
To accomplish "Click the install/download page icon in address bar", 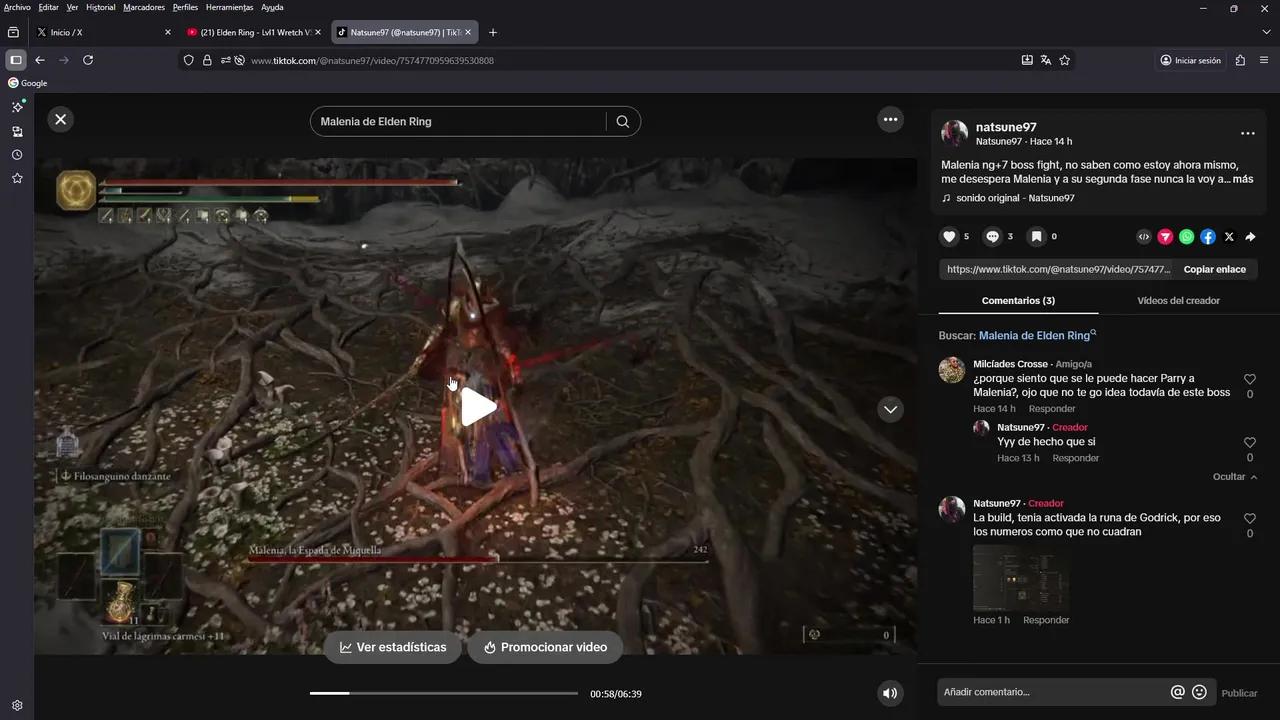I will click(x=1027, y=60).
